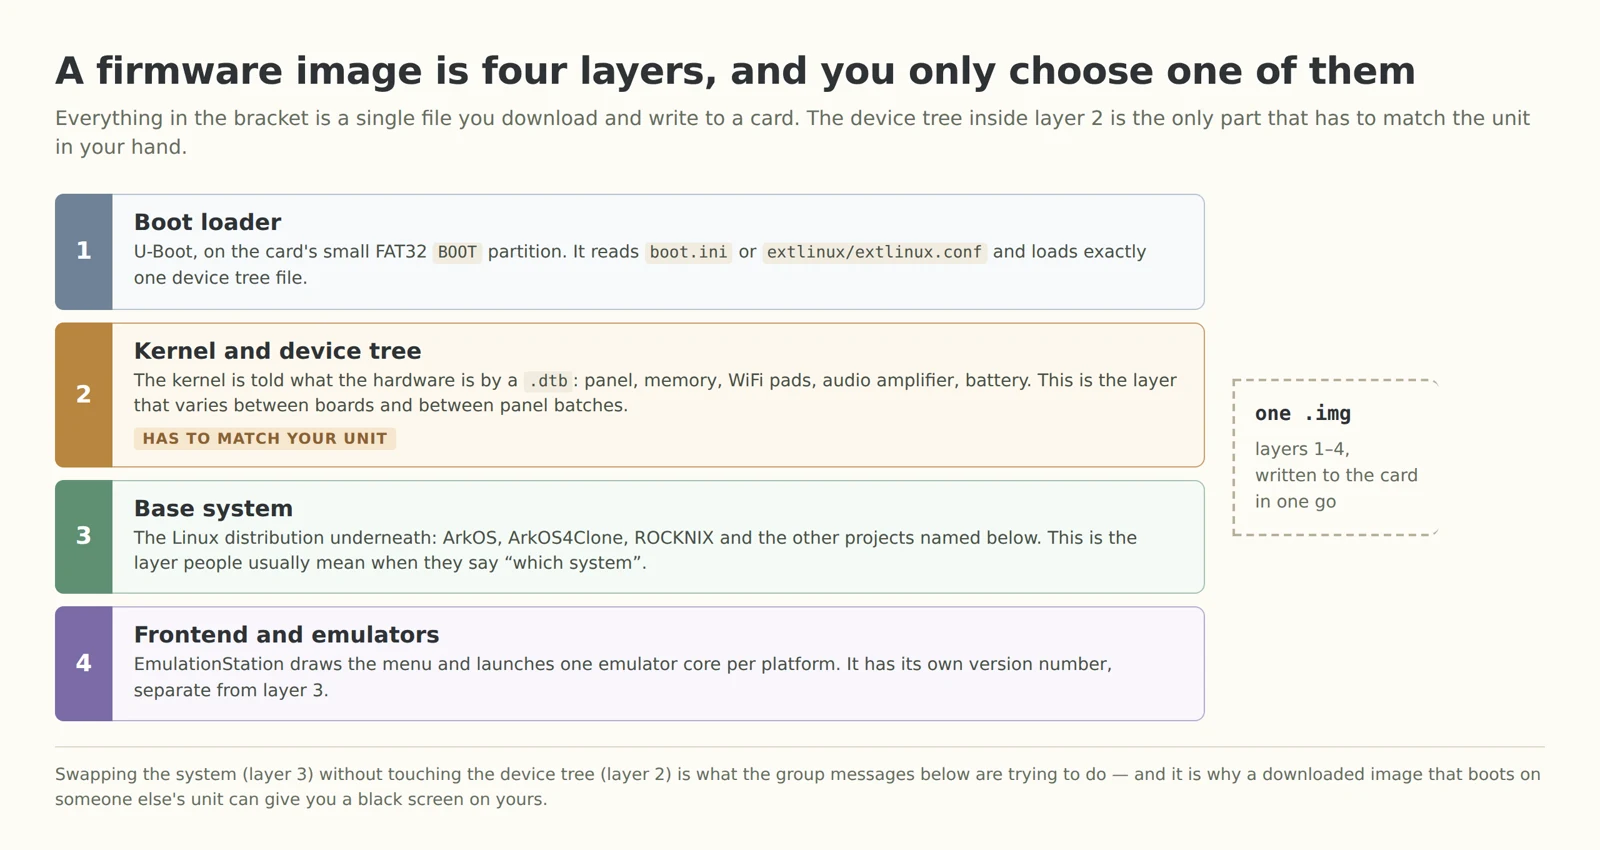Click the number 3 badge beside Base system
1600x850 pixels.
(x=84, y=536)
